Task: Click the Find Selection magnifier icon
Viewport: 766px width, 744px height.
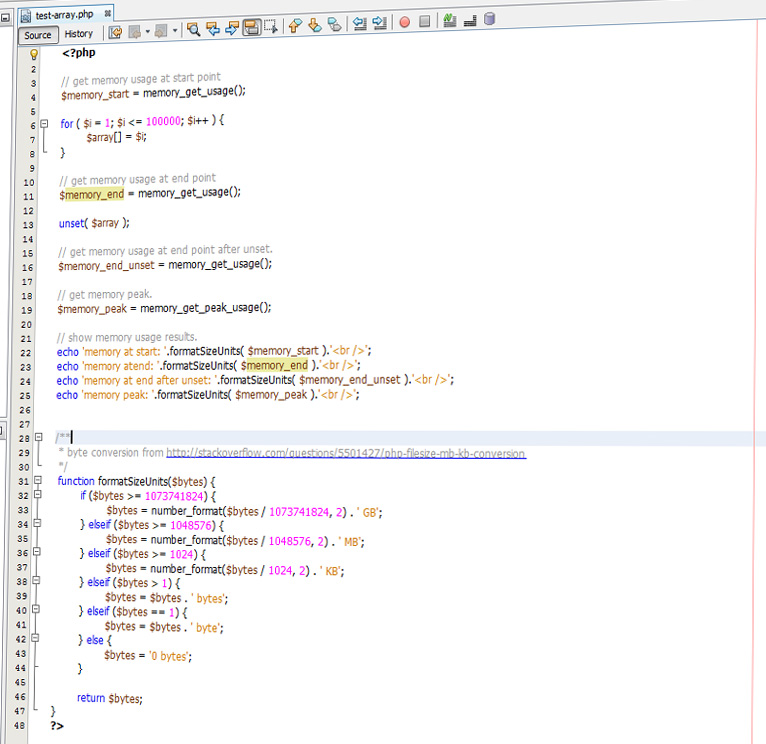Action: tap(194, 30)
